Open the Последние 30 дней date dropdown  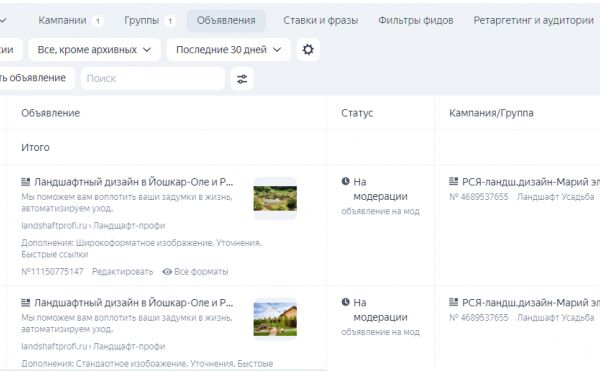point(228,50)
